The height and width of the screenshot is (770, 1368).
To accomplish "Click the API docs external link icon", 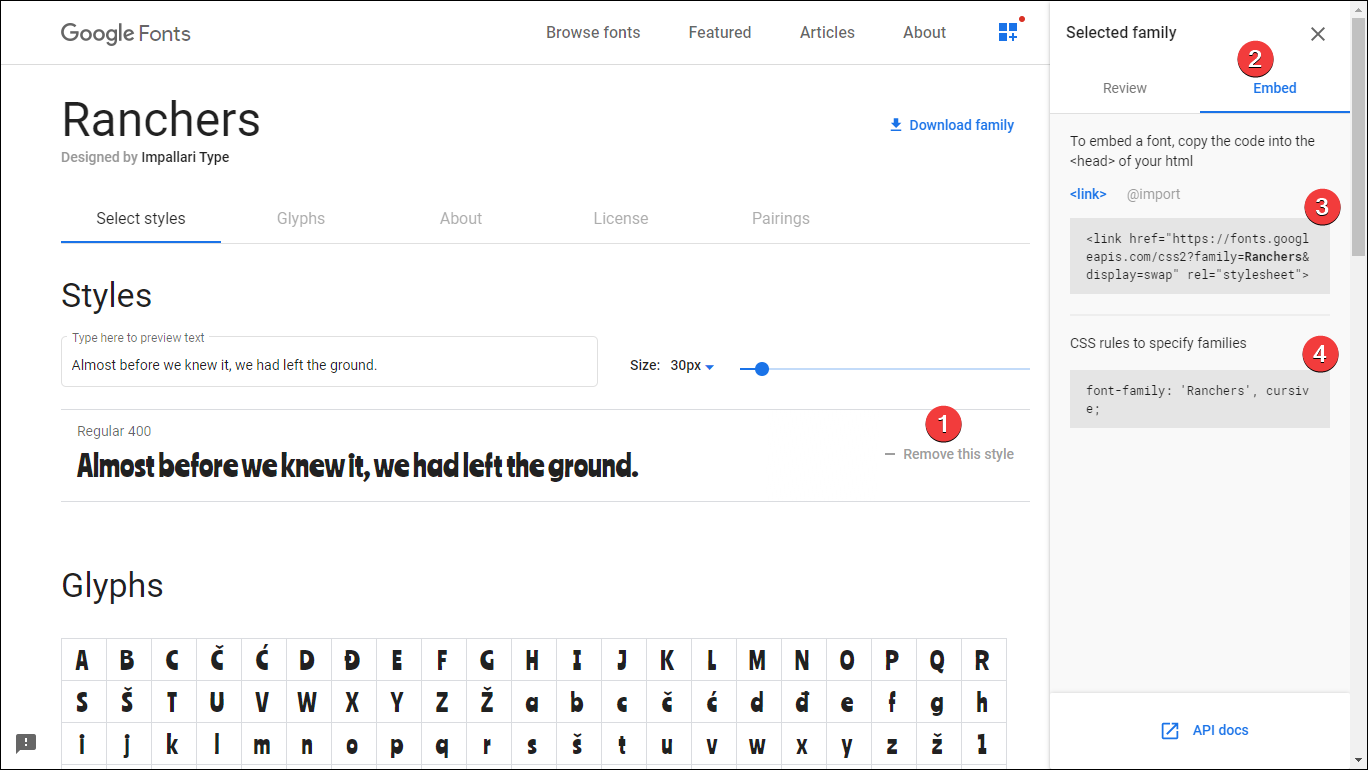I will pyautogui.click(x=1170, y=731).
